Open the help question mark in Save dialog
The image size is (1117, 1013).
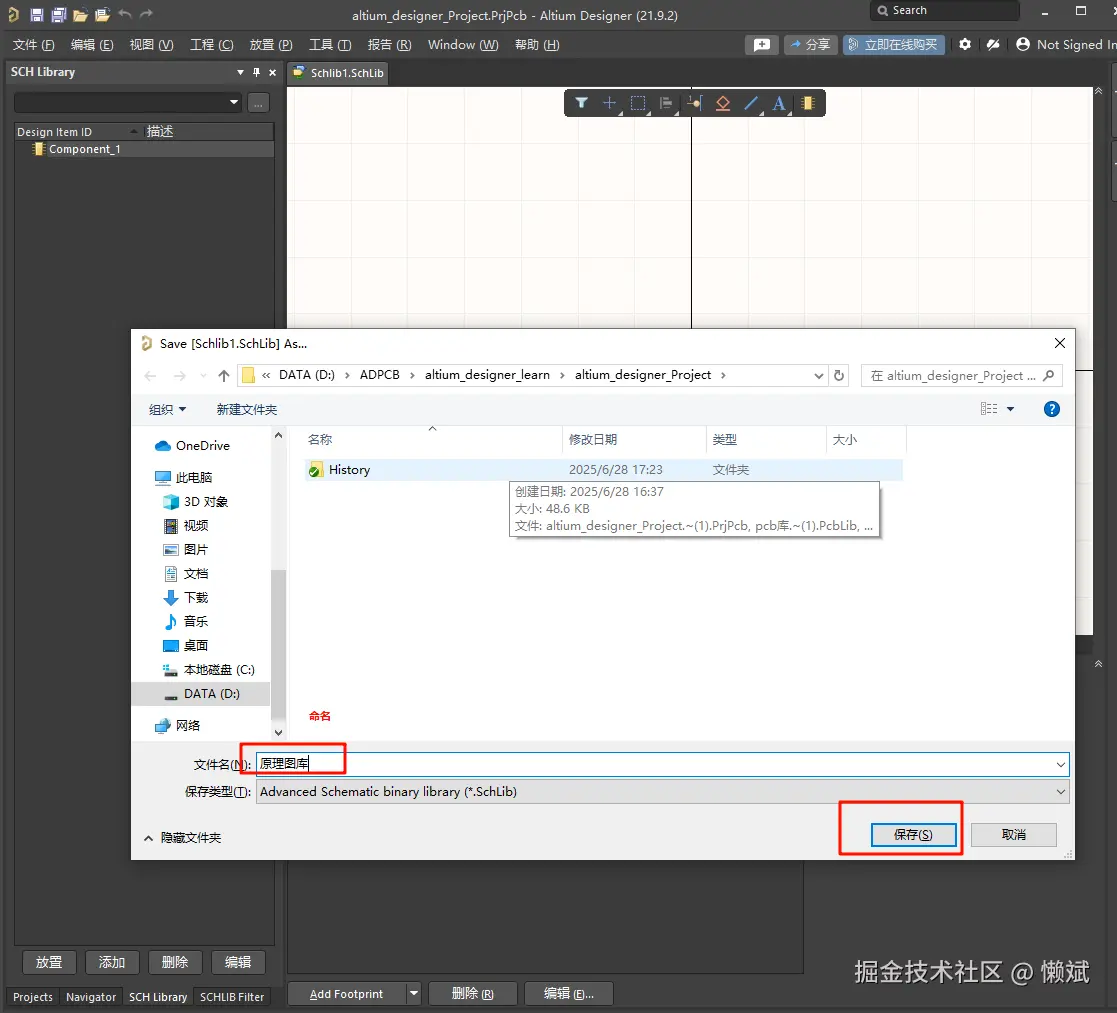1051,409
